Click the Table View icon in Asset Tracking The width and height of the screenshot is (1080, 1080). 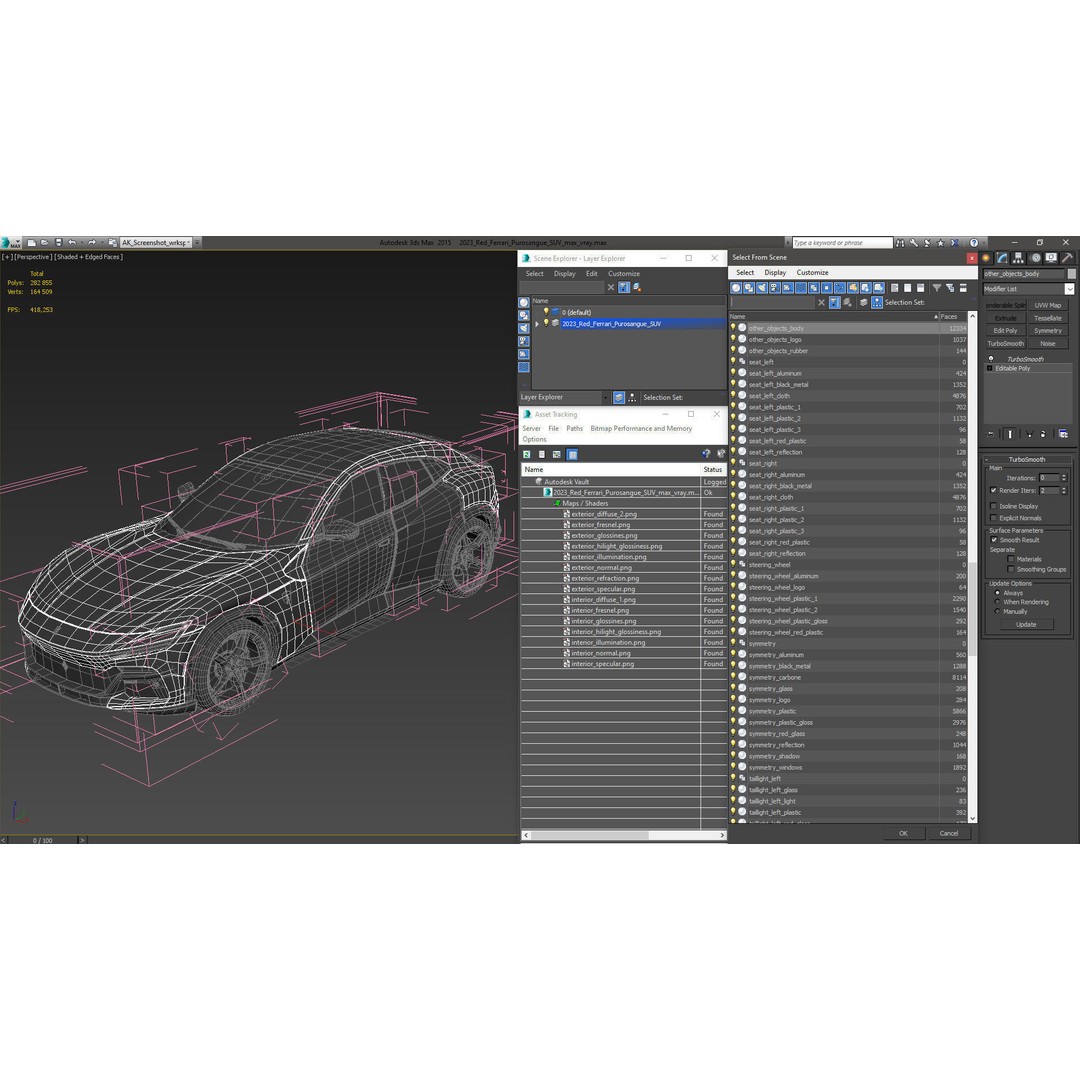coord(572,455)
